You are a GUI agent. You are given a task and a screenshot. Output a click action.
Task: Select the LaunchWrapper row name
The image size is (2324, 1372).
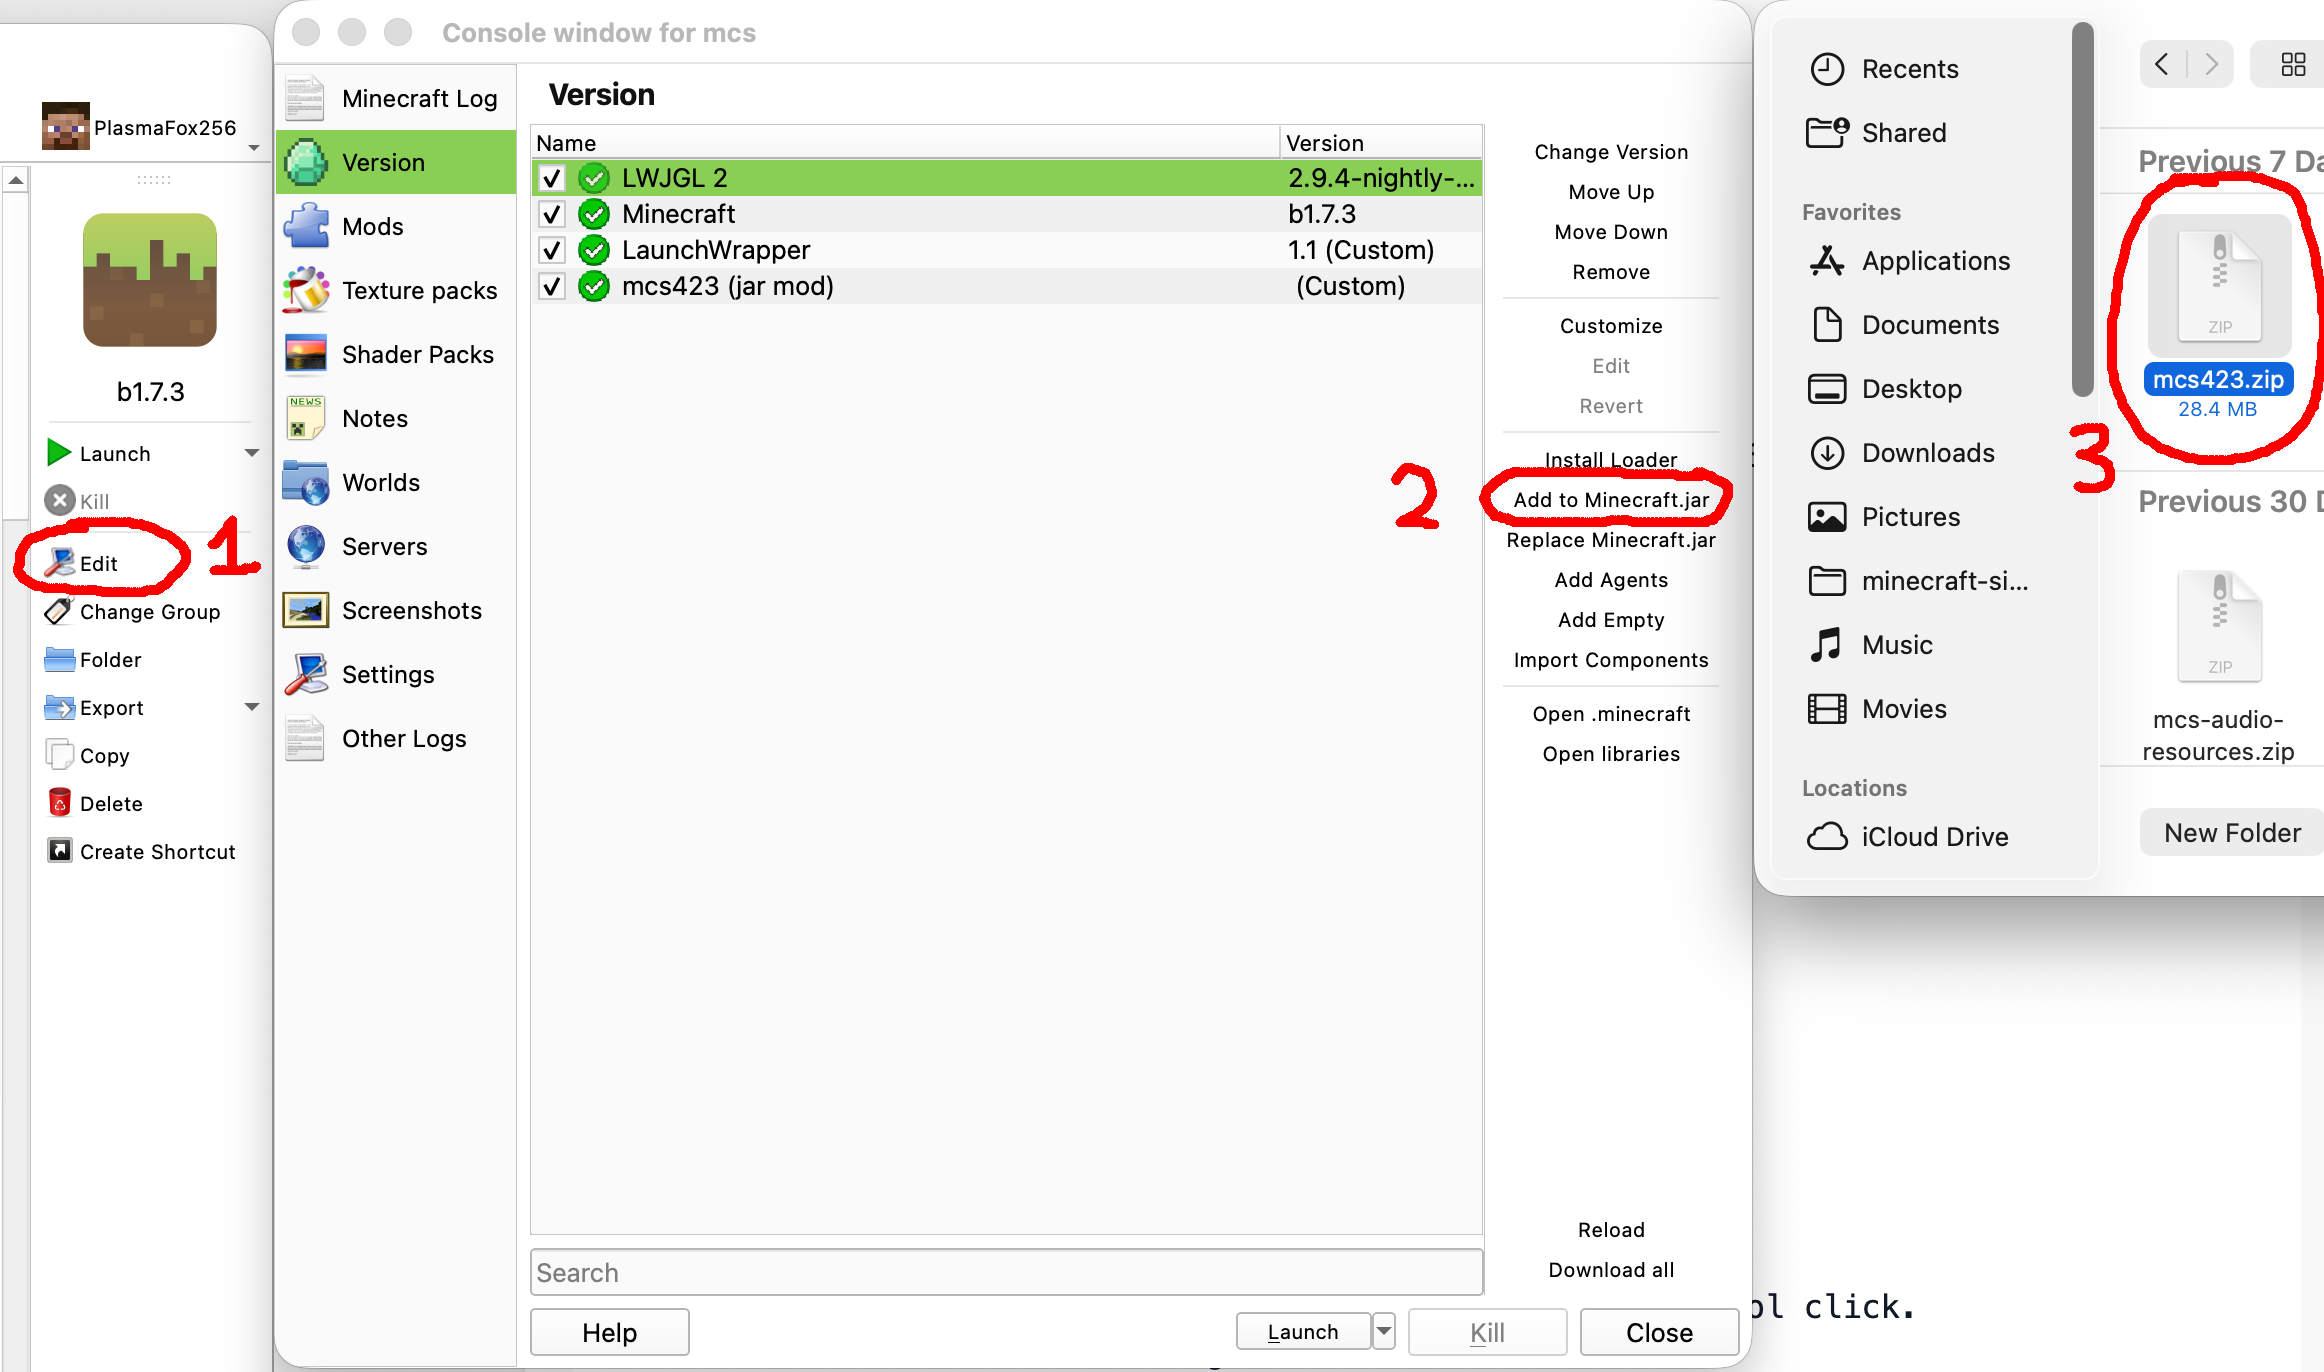point(716,250)
